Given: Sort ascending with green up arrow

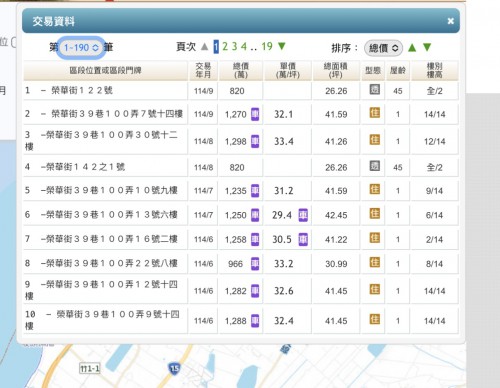Looking at the screenshot, I should pyautogui.click(x=412, y=48).
